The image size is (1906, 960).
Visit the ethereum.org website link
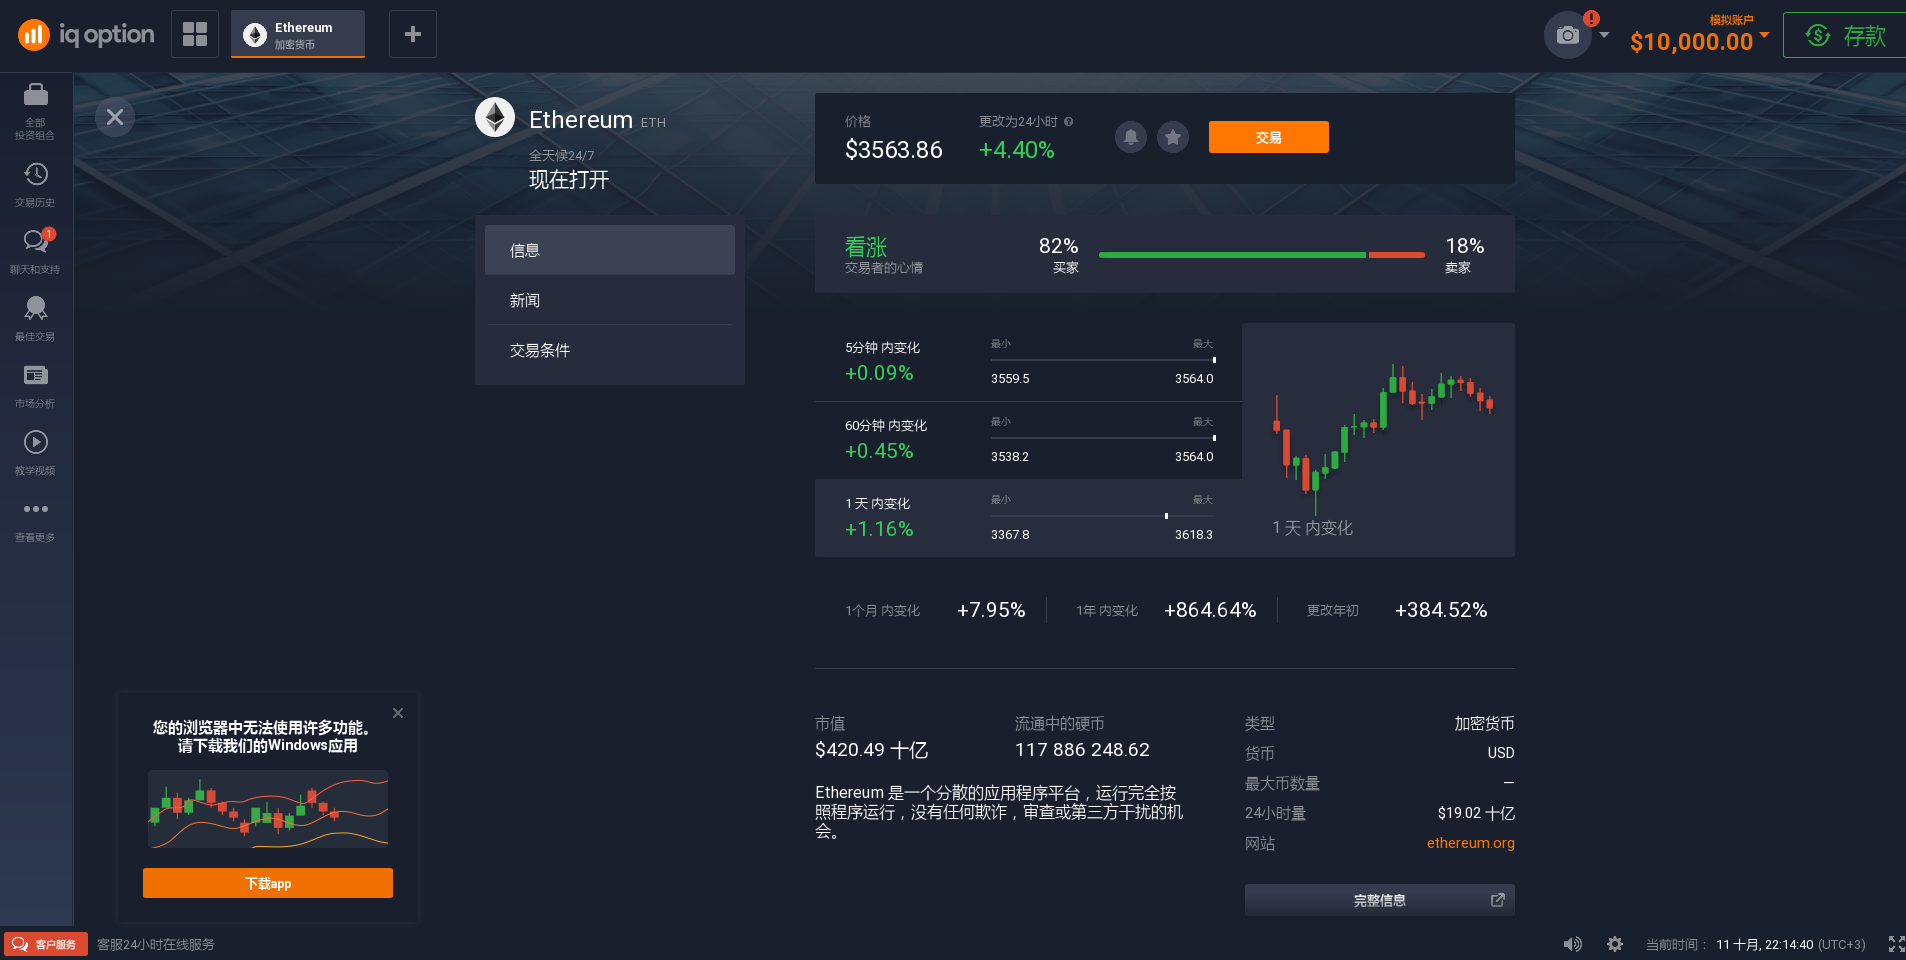1470,843
